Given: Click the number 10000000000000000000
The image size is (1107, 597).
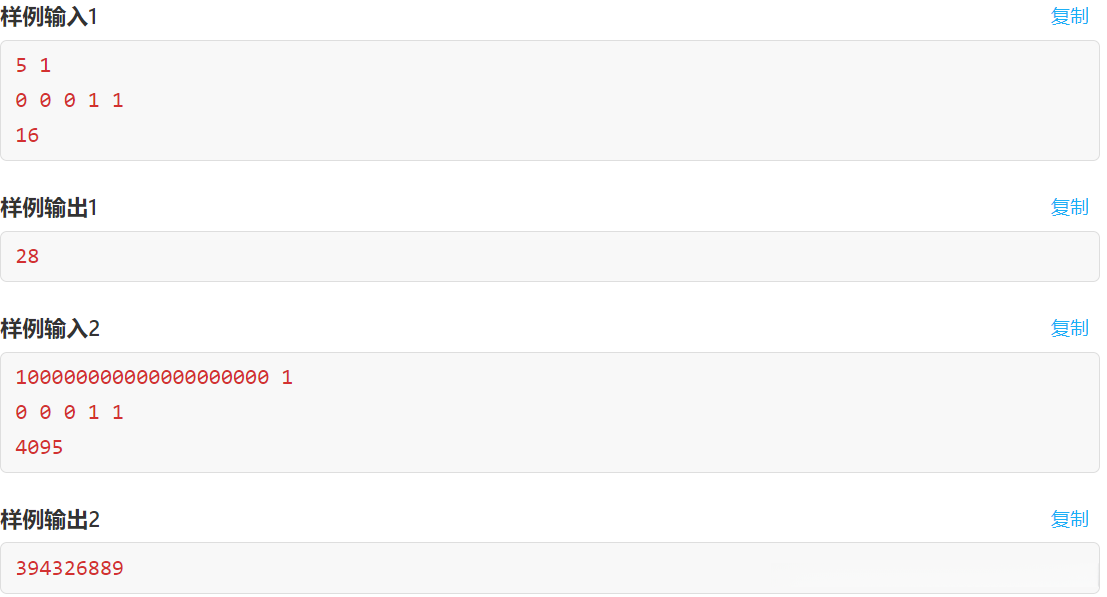Looking at the screenshot, I should click(x=142, y=377).
